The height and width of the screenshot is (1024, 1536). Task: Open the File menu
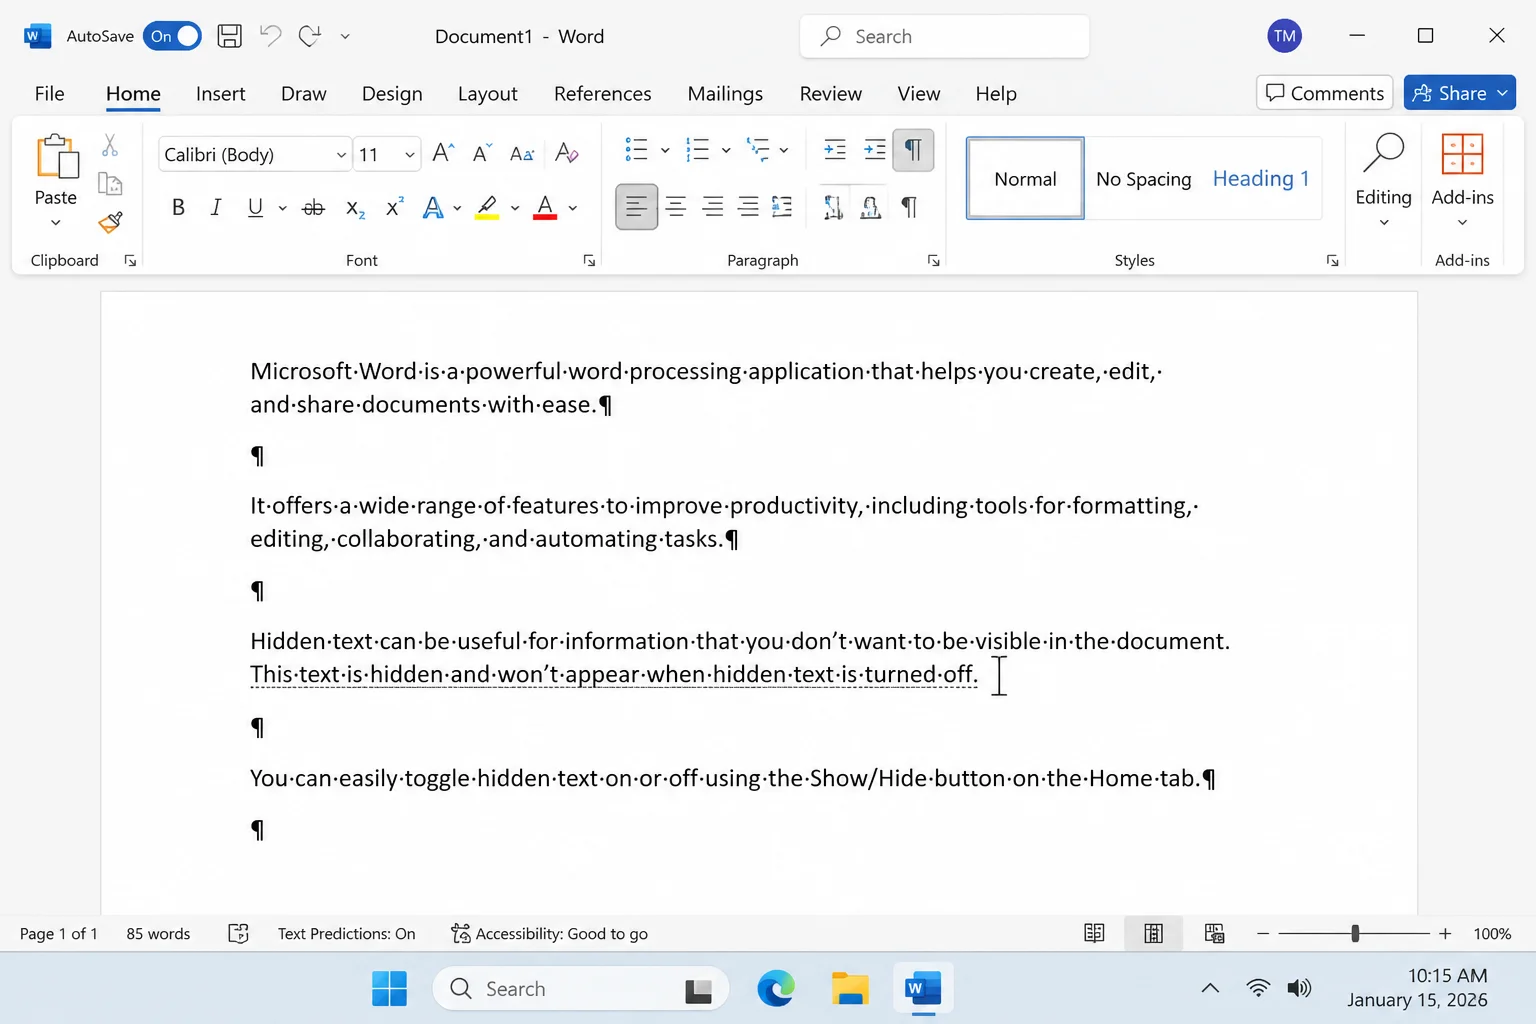point(49,93)
